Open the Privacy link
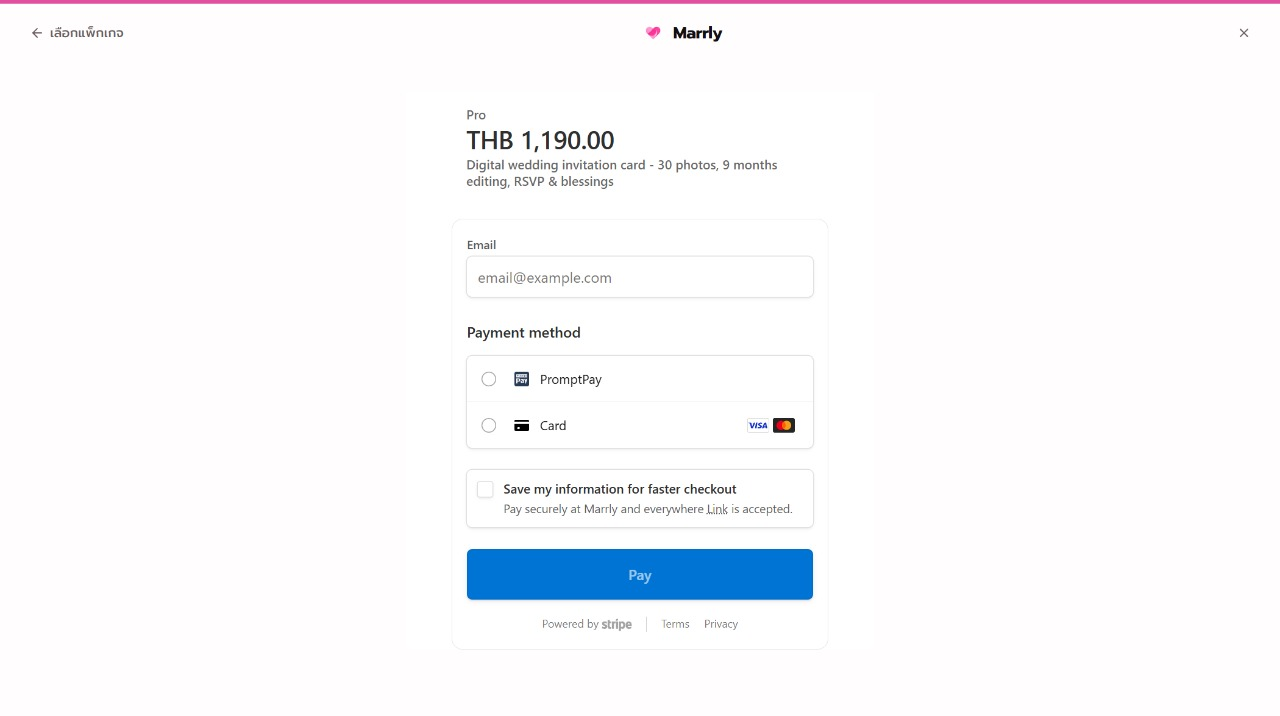Screen dimensions: 1280x716 [x=720, y=623]
